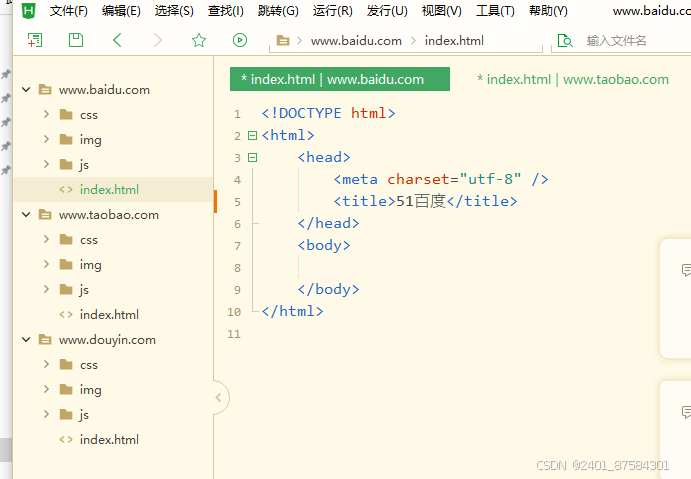Expand the css folder under www.baidu.com
Viewport: 691px width, 479px height.
[46, 114]
